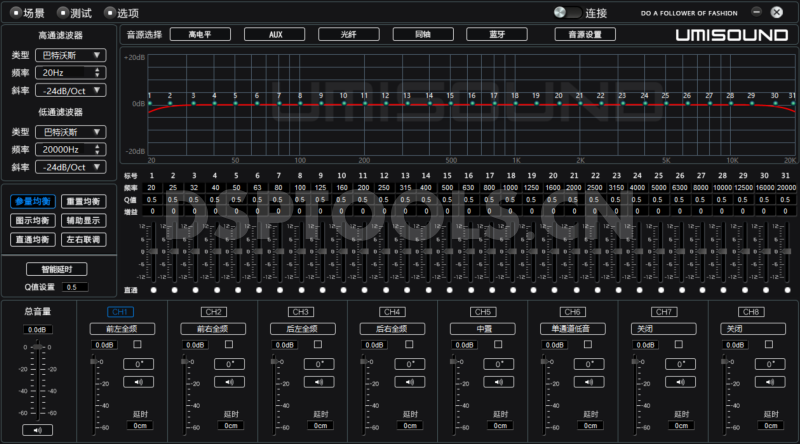The image size is (800, 444).
Task: Open low-pass slope -24dB/Oct dropdown
Action: click(70, 167)
